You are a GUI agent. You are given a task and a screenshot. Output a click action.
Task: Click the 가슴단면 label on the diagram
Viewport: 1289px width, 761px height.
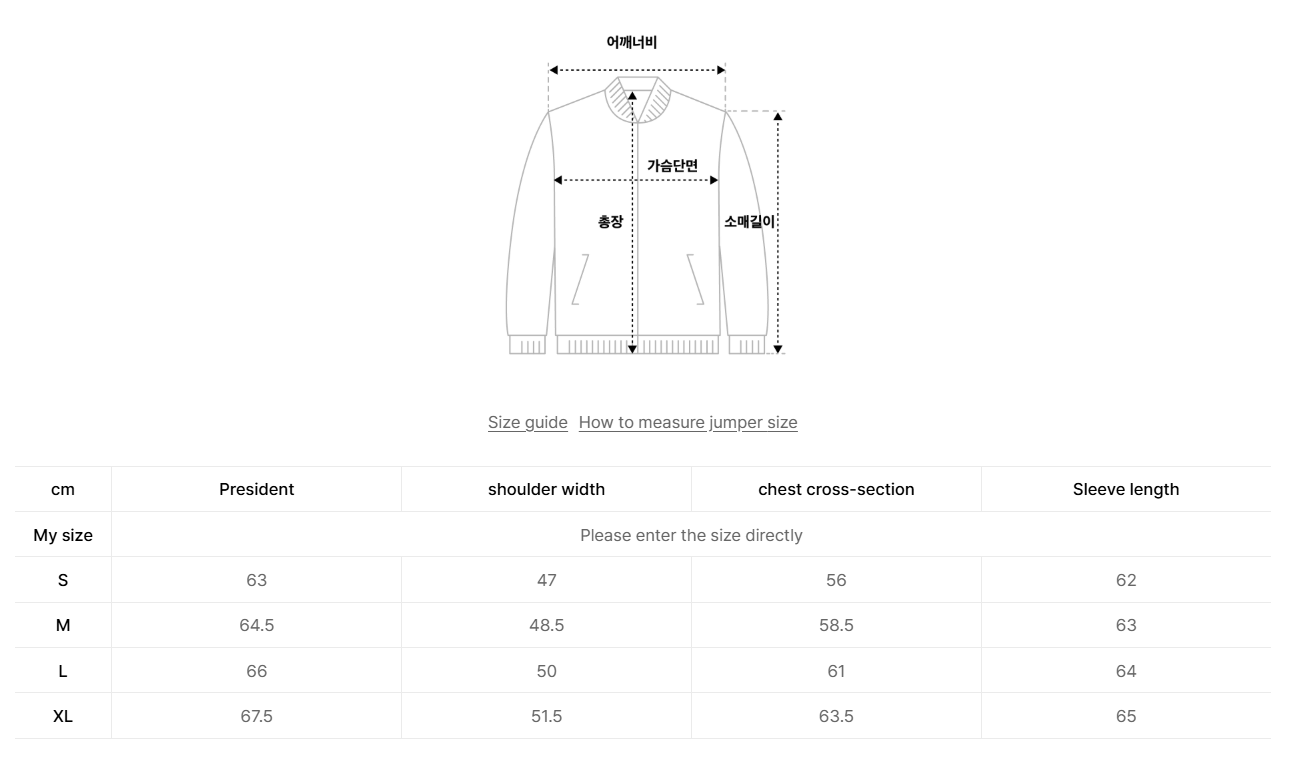672,165
